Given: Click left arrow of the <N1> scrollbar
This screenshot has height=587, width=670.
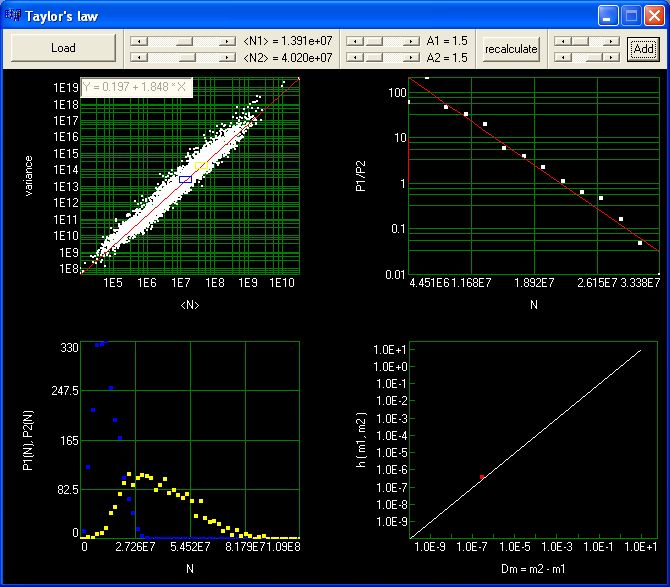Looking at the screenshot, I should (x=139, y=41).
